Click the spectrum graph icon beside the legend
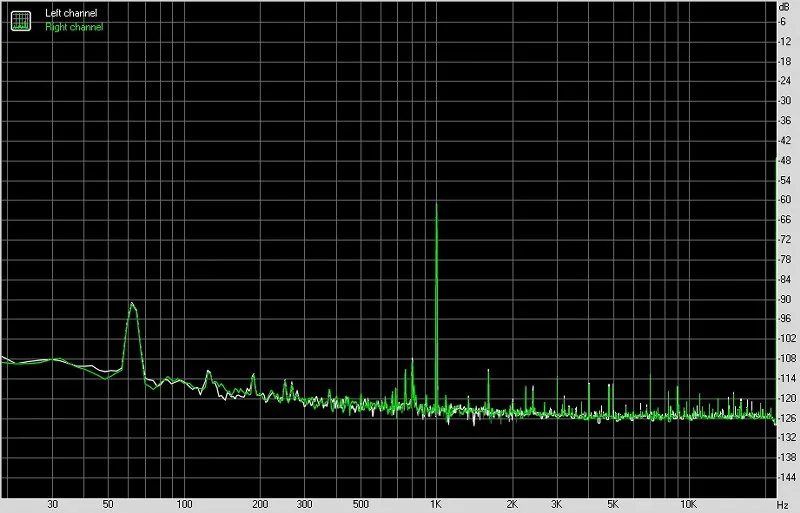The width and height of the screenshot is (800, 513). tap(21, 20)
